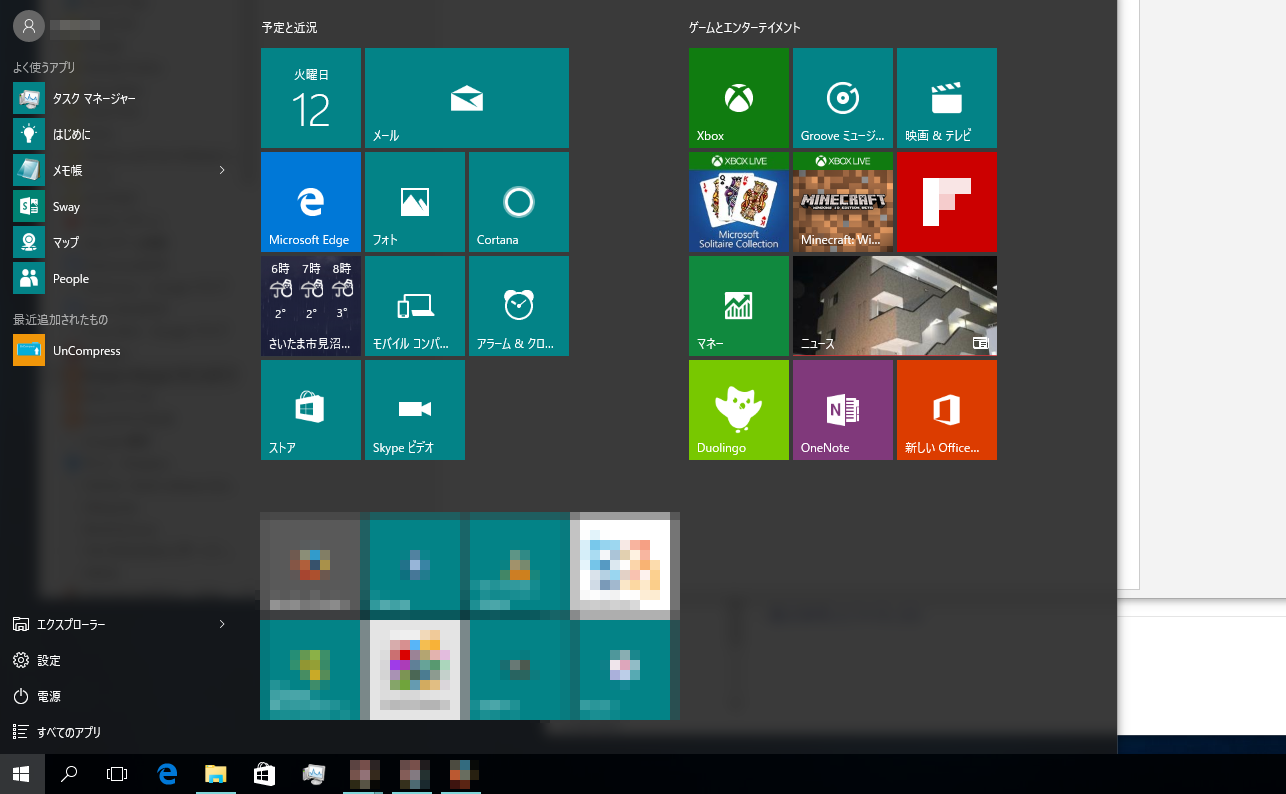Launch Microsoft Solitaire Collection tile
The image size is (1286, 794).
739,202
